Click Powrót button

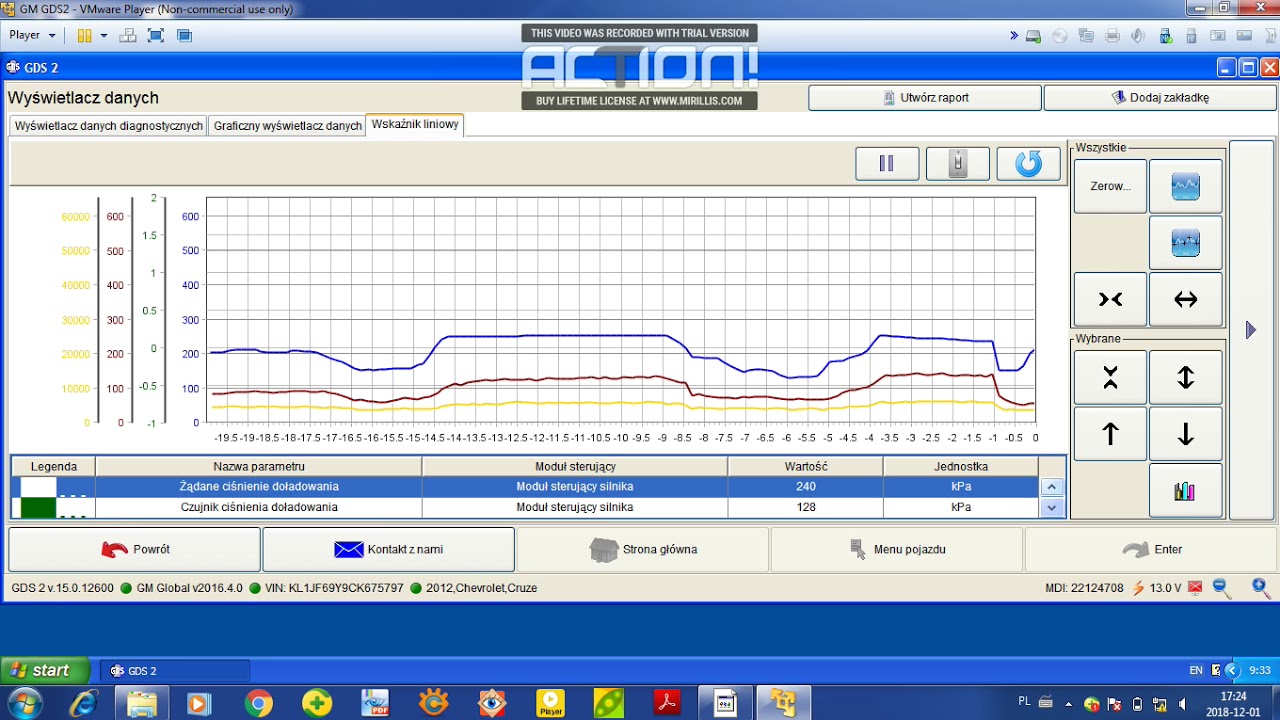[x=135, y=549]
